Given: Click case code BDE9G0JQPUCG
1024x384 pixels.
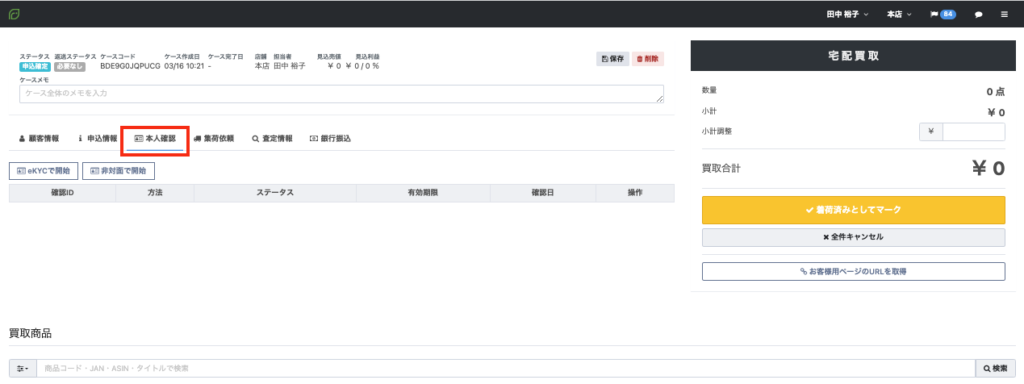Looking at the screenshot, I should coord(130,67).
